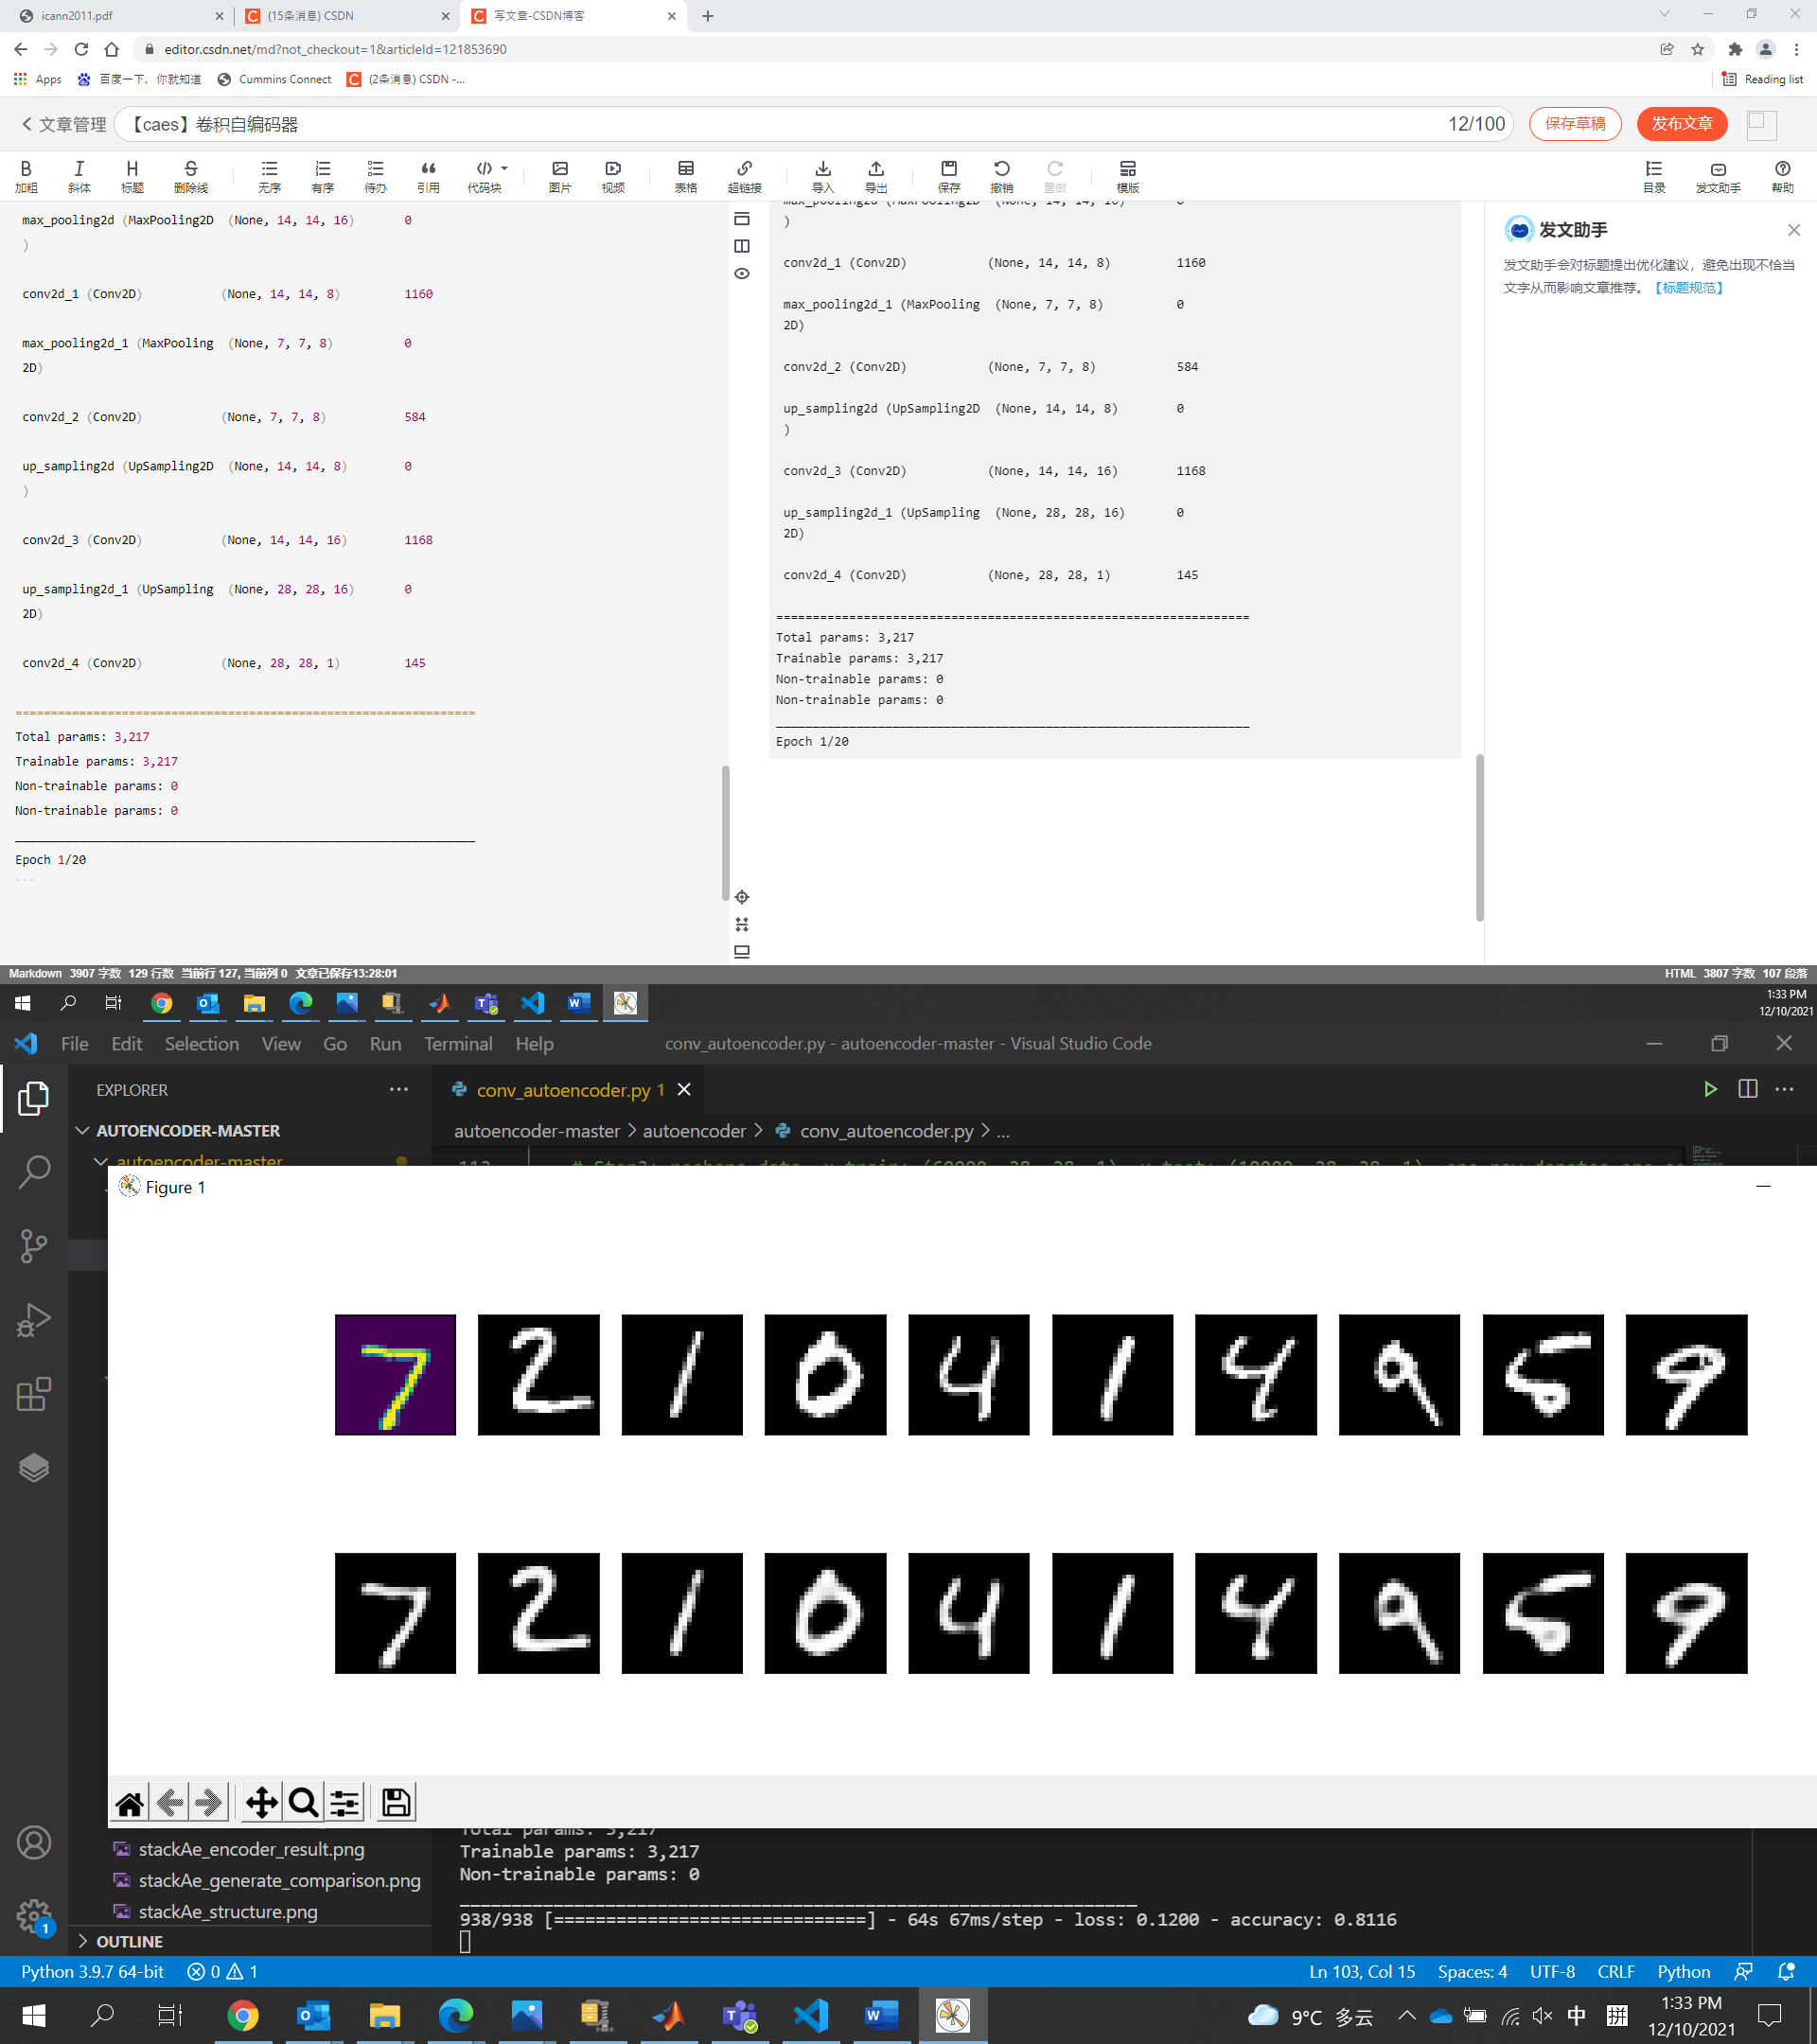
Task: Select Python 3.9.7 64-bit interpreter in status bar
Action: (93, 1971)
